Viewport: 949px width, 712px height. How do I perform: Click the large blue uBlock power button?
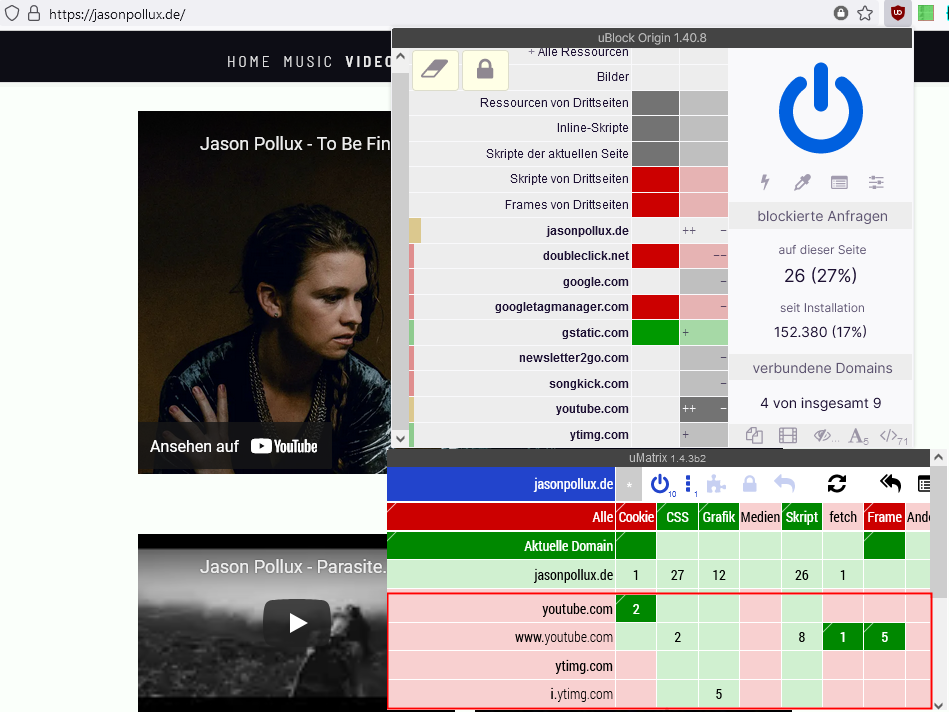821,108
